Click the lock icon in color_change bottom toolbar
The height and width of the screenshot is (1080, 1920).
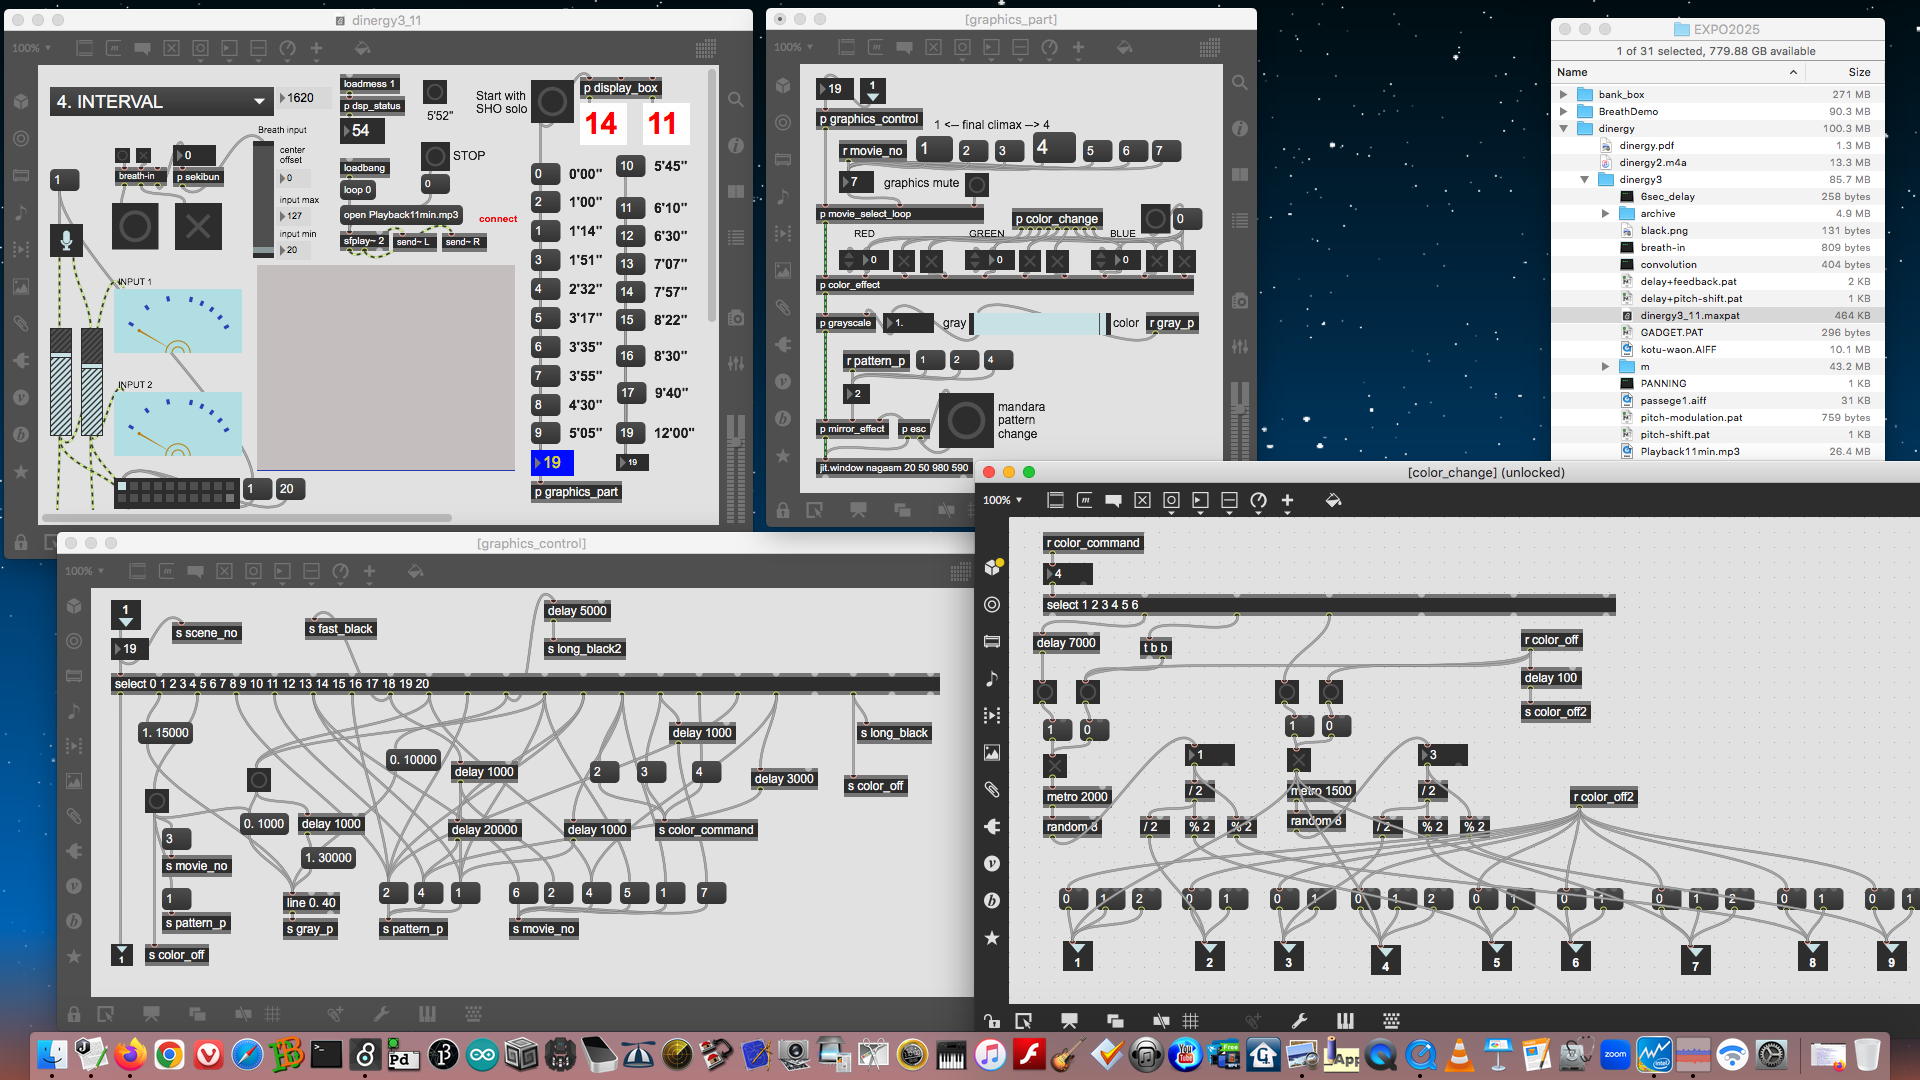(991, 1021)
